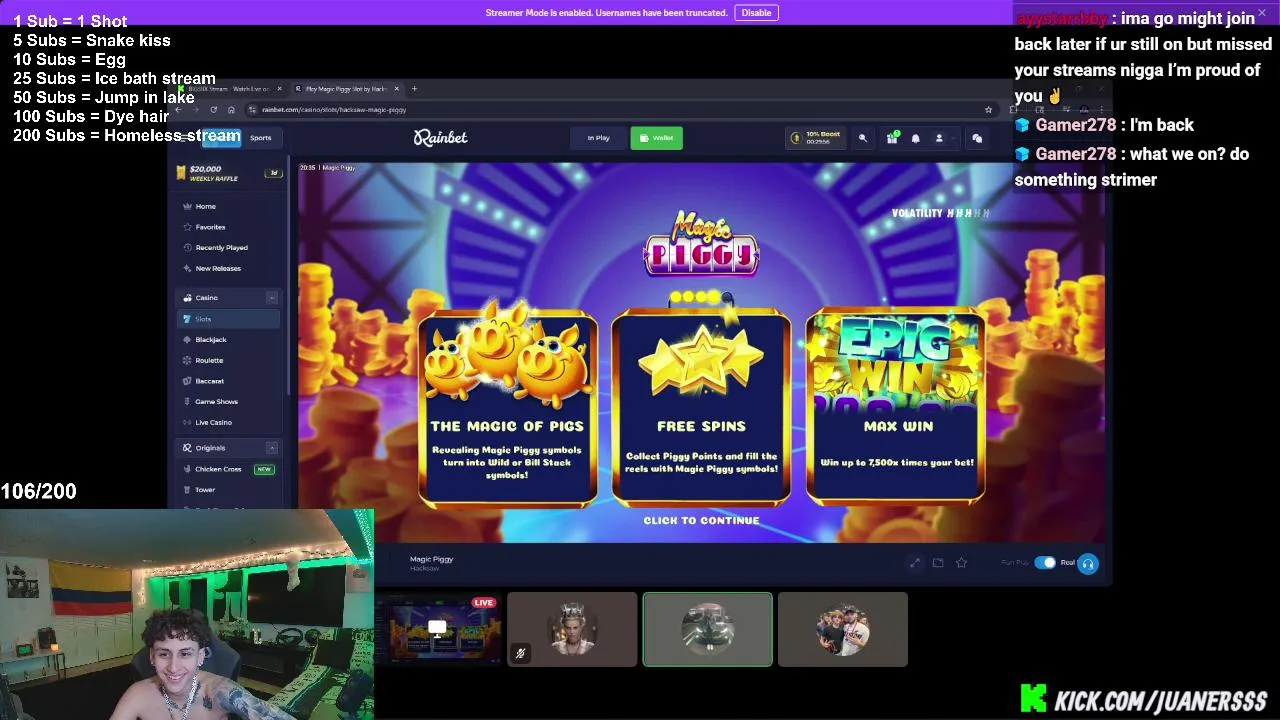Click the Click To Continue text
1280x720 pixels.
[x=701, y=521]
